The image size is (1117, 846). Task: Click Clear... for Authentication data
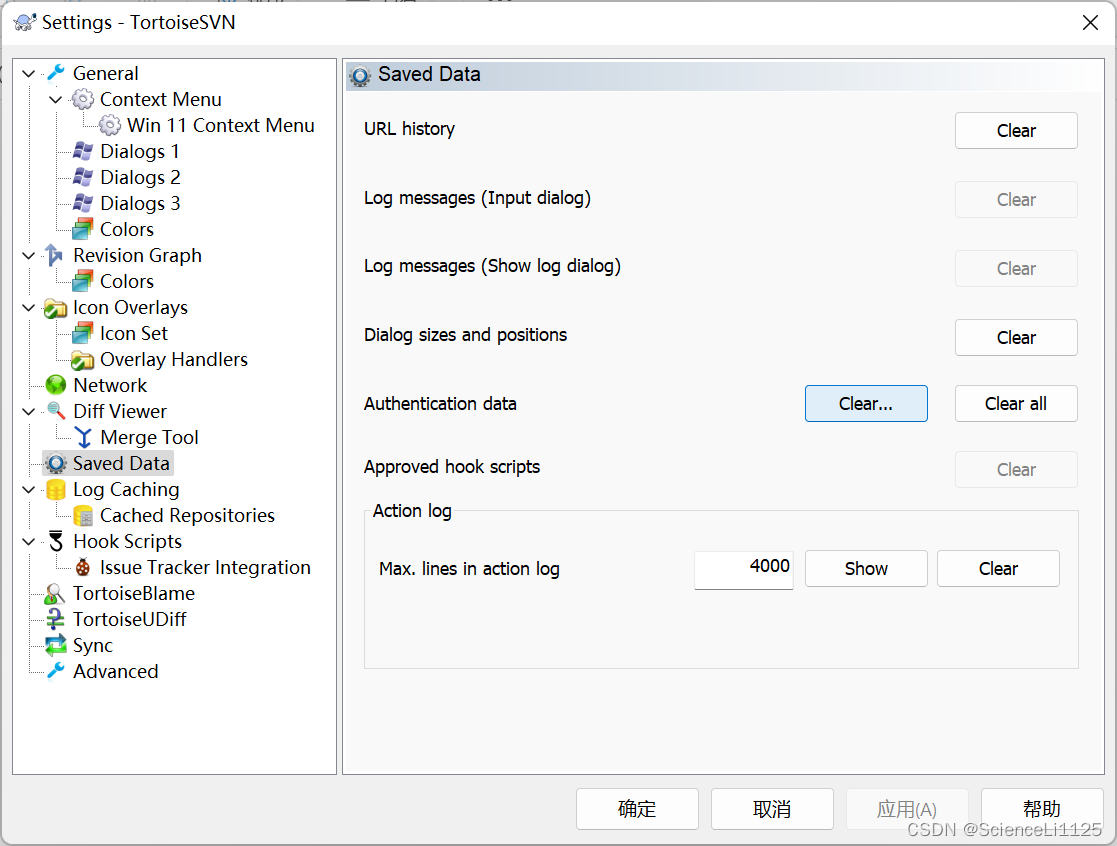(866, 403)
